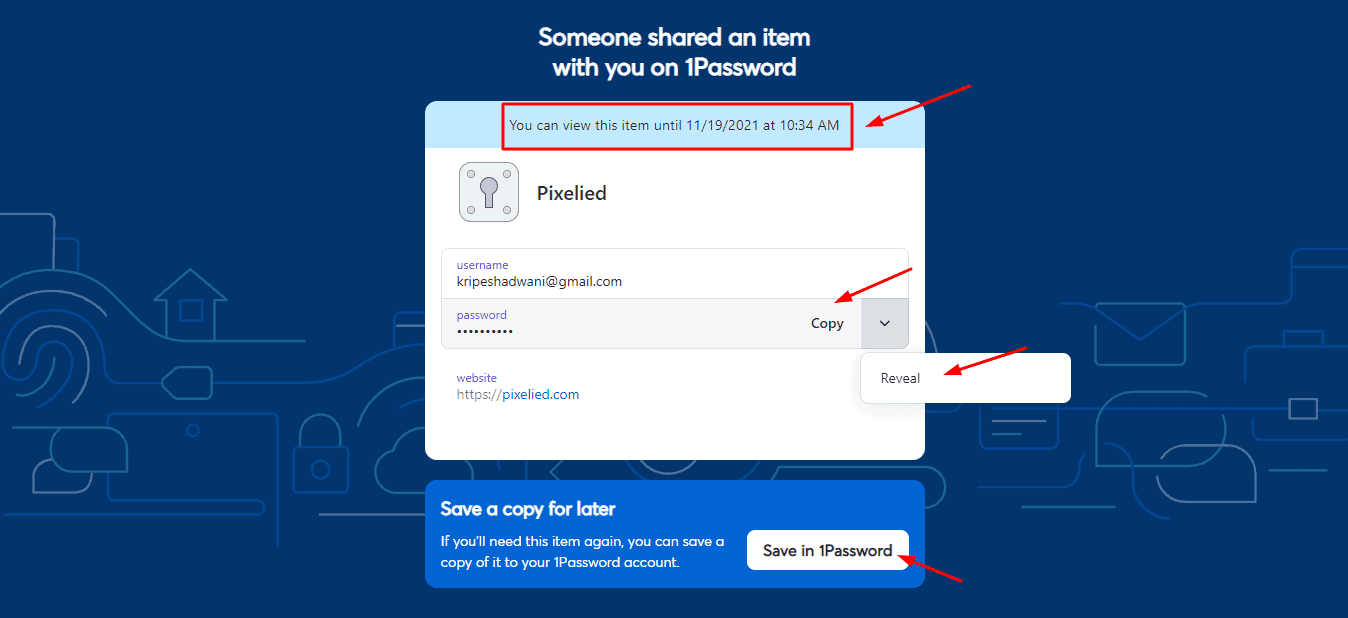The width and height of the screenshot is (1348, 618).
Task: Copy the password with the Copy button
Action: pos(827,323)
